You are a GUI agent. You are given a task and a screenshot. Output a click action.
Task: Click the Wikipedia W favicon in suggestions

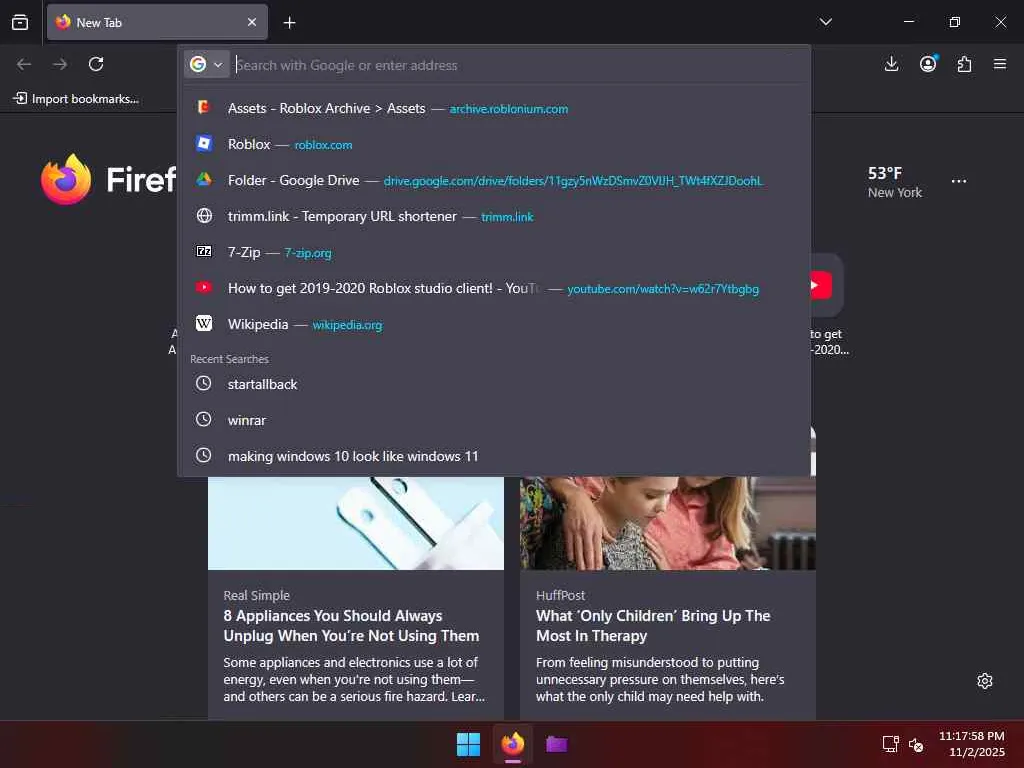tap(204, 323)
